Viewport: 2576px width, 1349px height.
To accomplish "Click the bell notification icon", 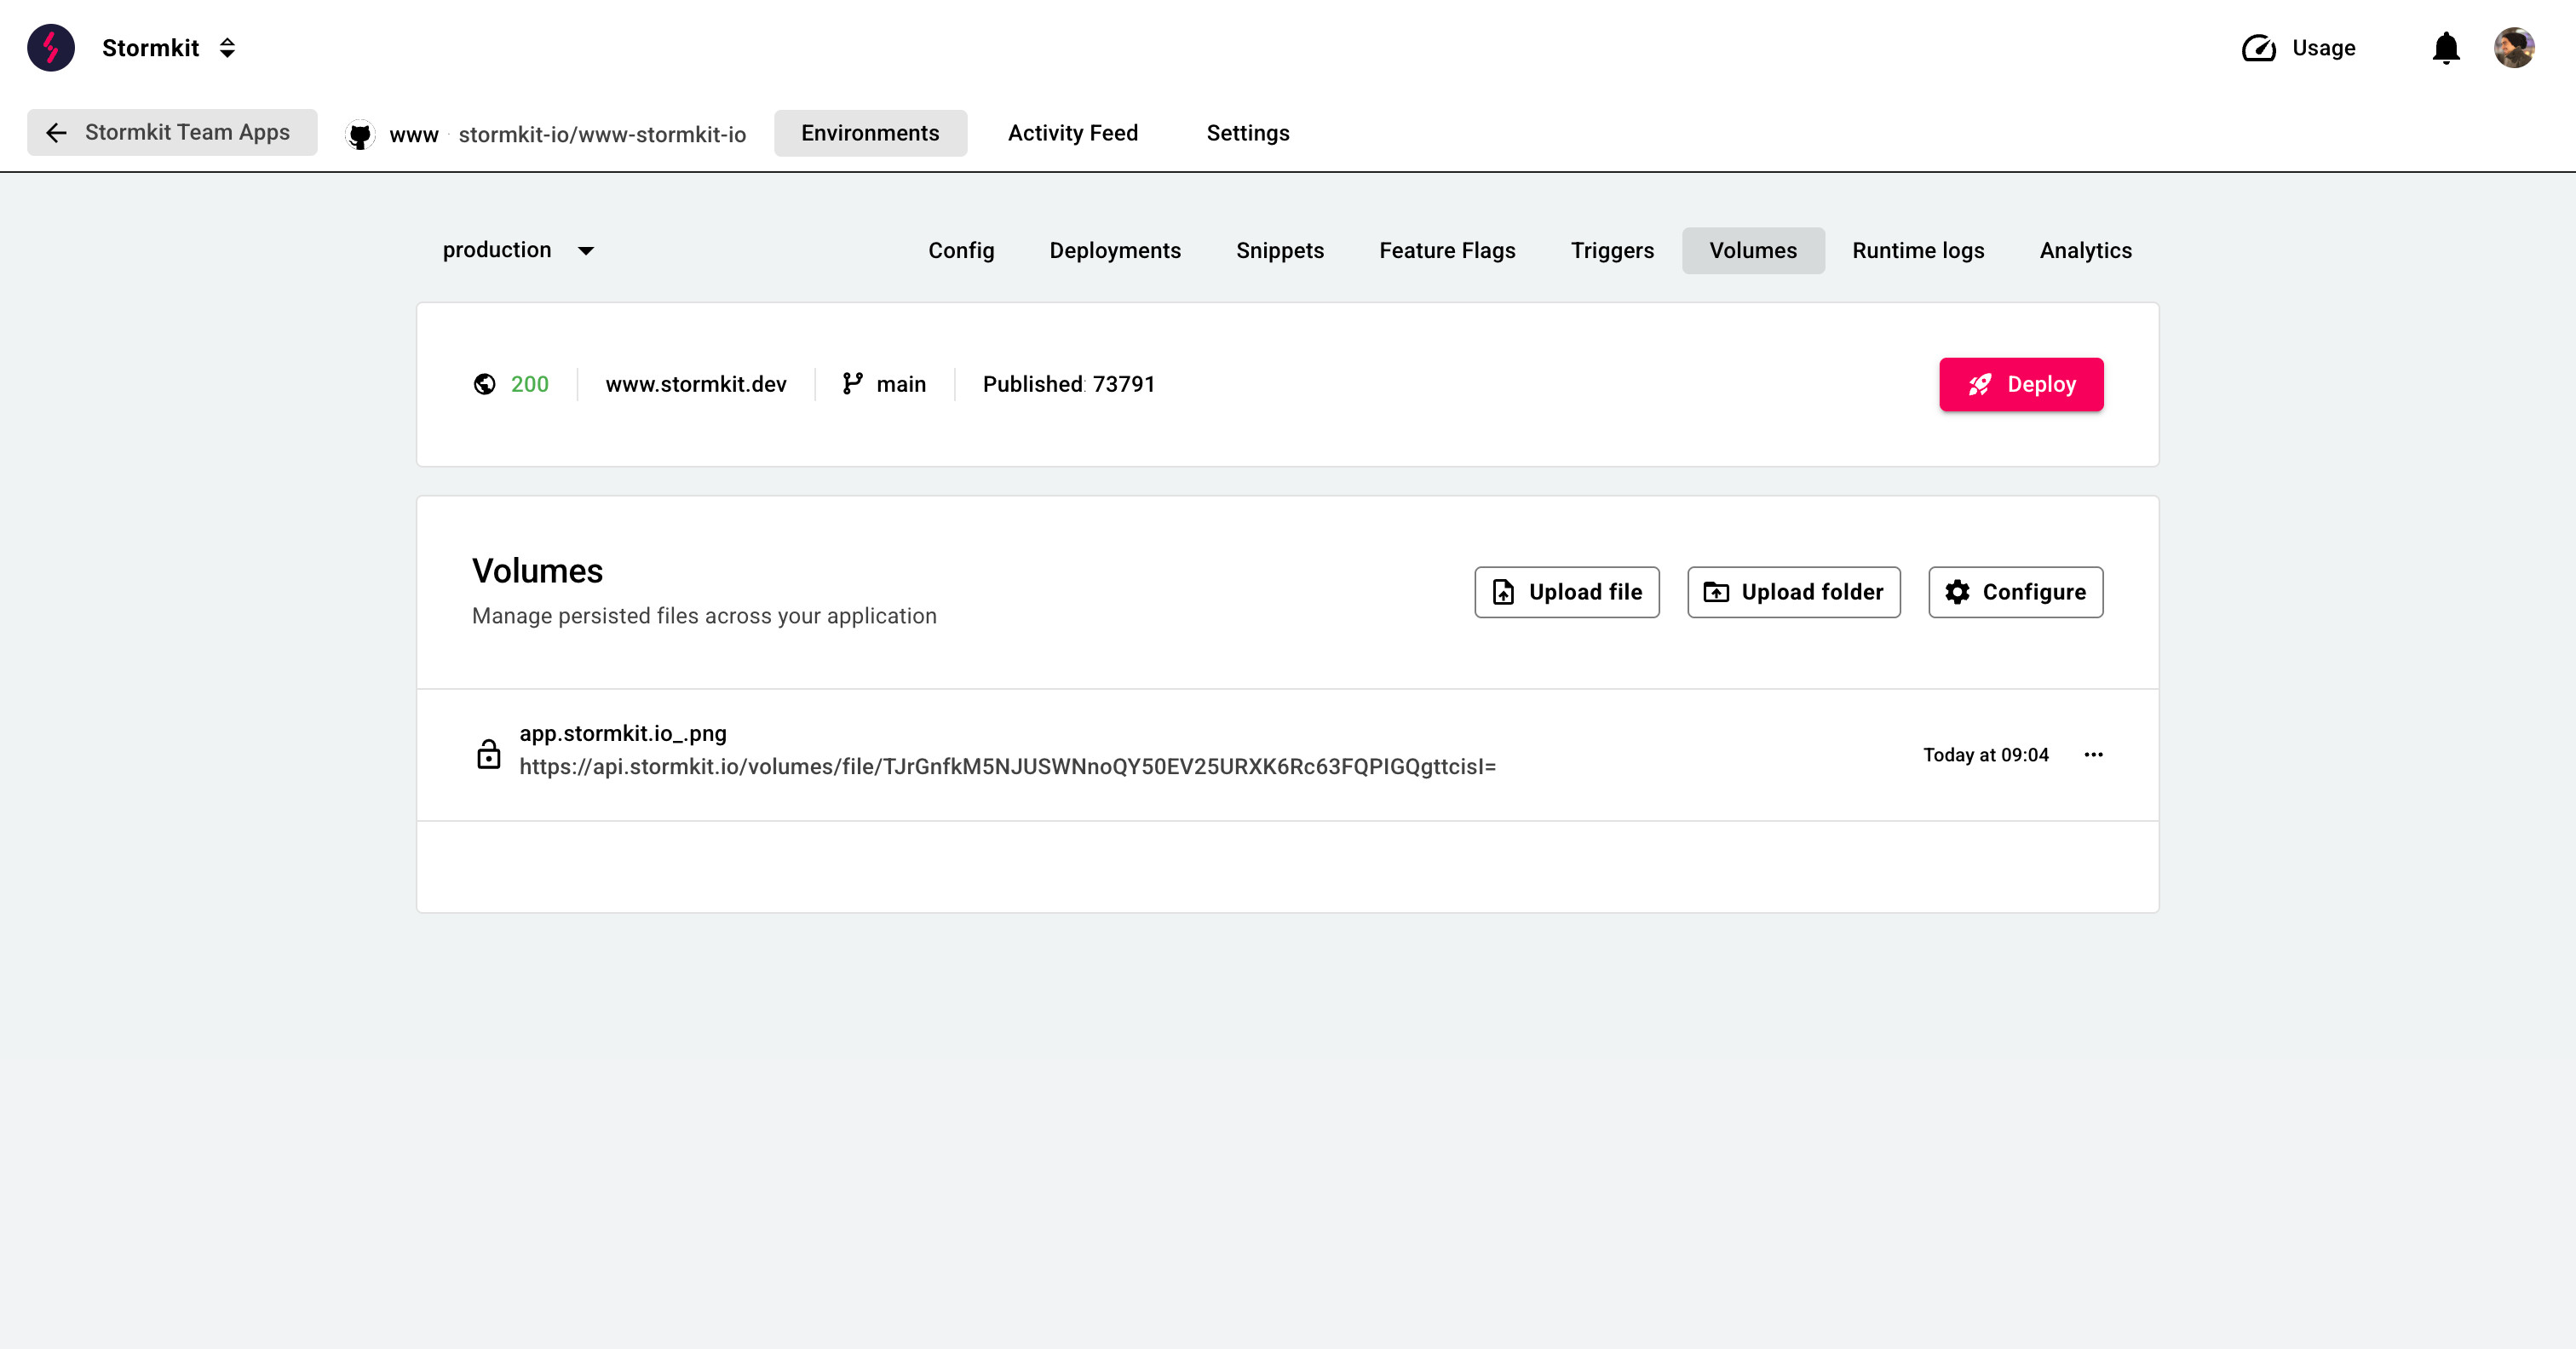I will [x=2445, y=48].
